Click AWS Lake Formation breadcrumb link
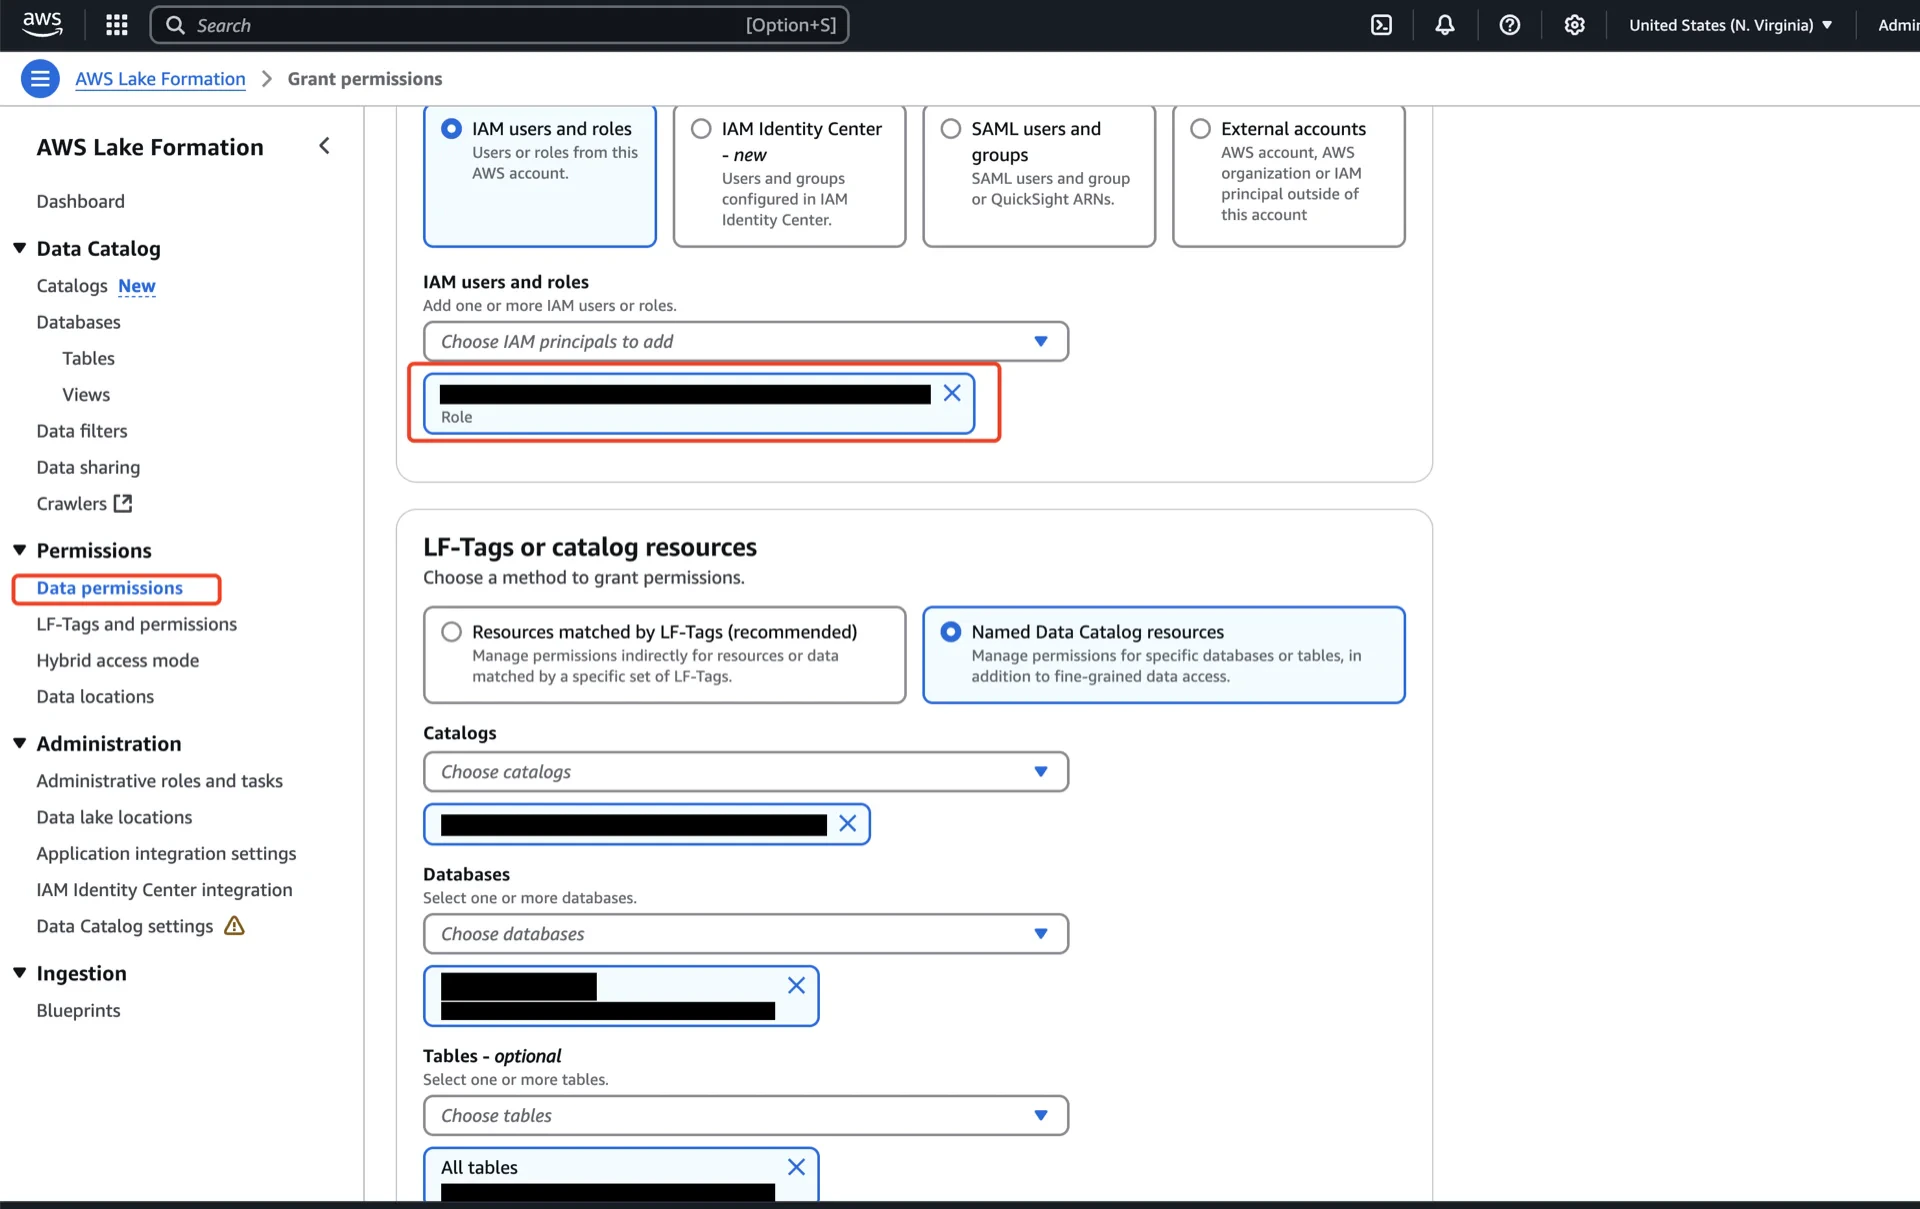Viewport: 1920px width, 1209px height. tap(160, 78)
